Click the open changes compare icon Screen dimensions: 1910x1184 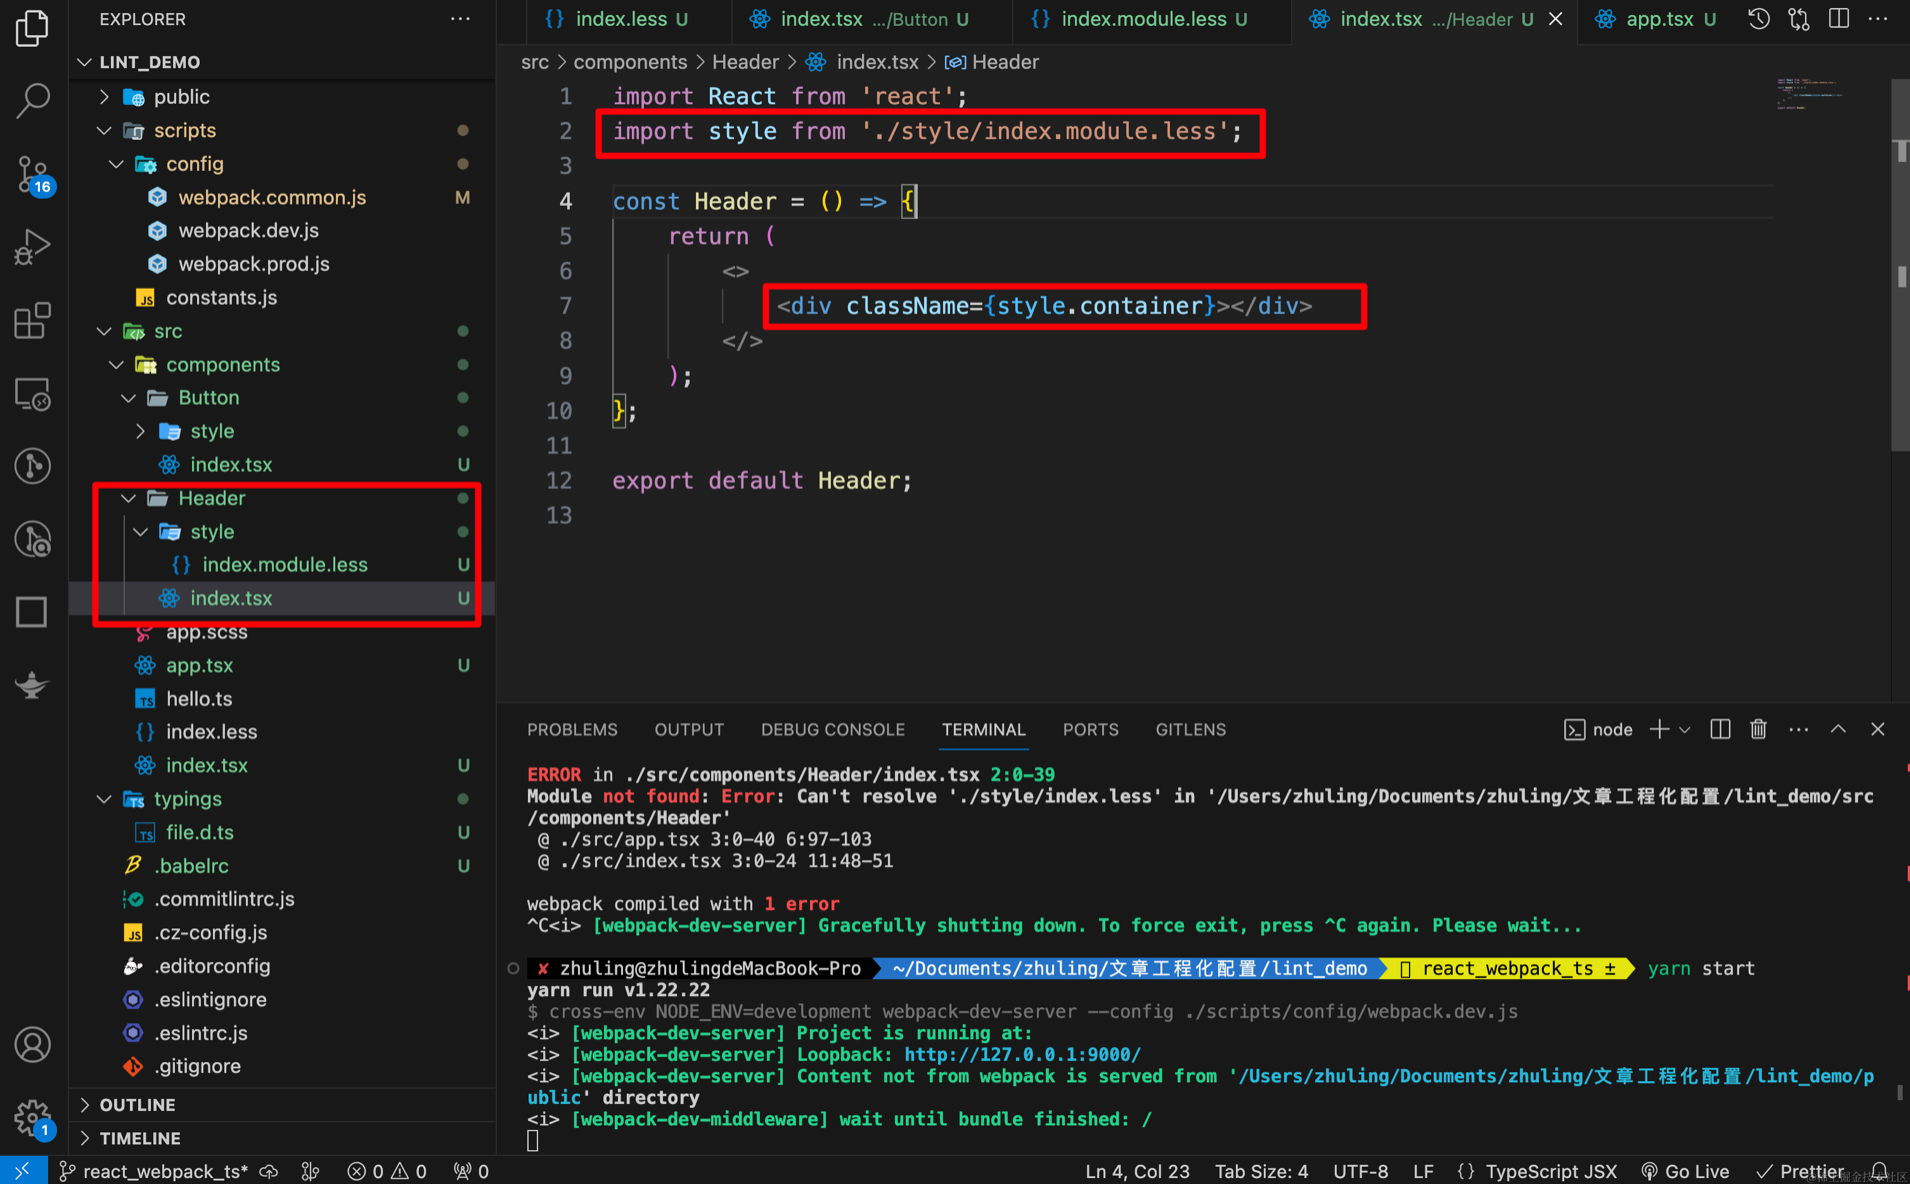tap(1798, 19)
